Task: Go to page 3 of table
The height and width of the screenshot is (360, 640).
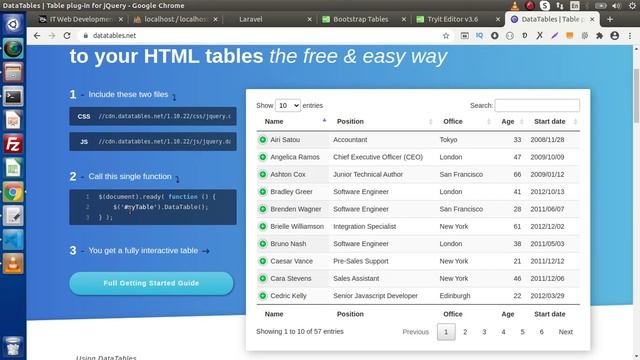Action: [484, 332]
